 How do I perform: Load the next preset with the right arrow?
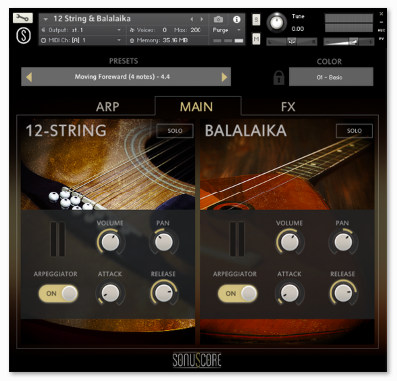[224, 77]
